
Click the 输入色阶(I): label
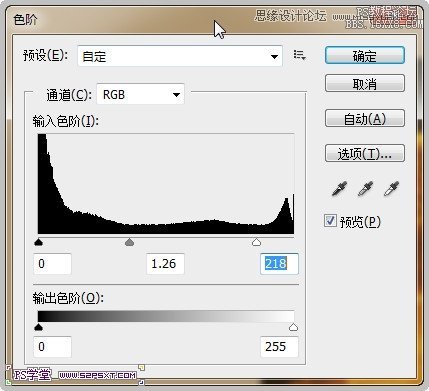pos(66,121)
